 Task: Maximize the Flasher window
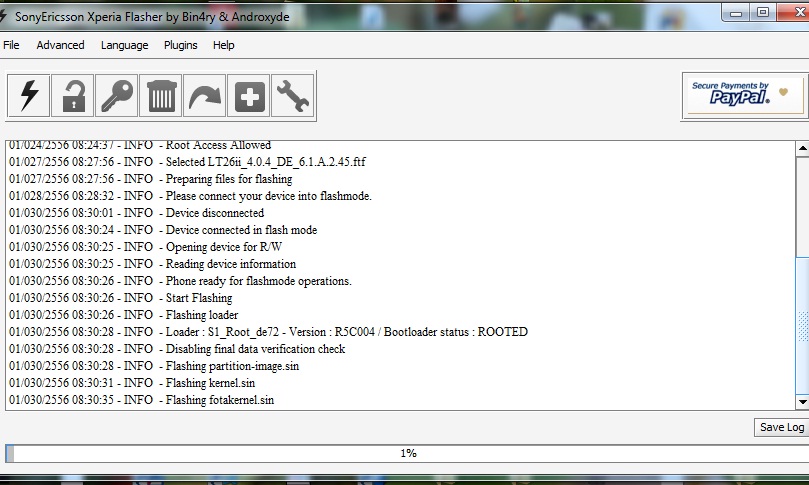click(x=763, y=12)
